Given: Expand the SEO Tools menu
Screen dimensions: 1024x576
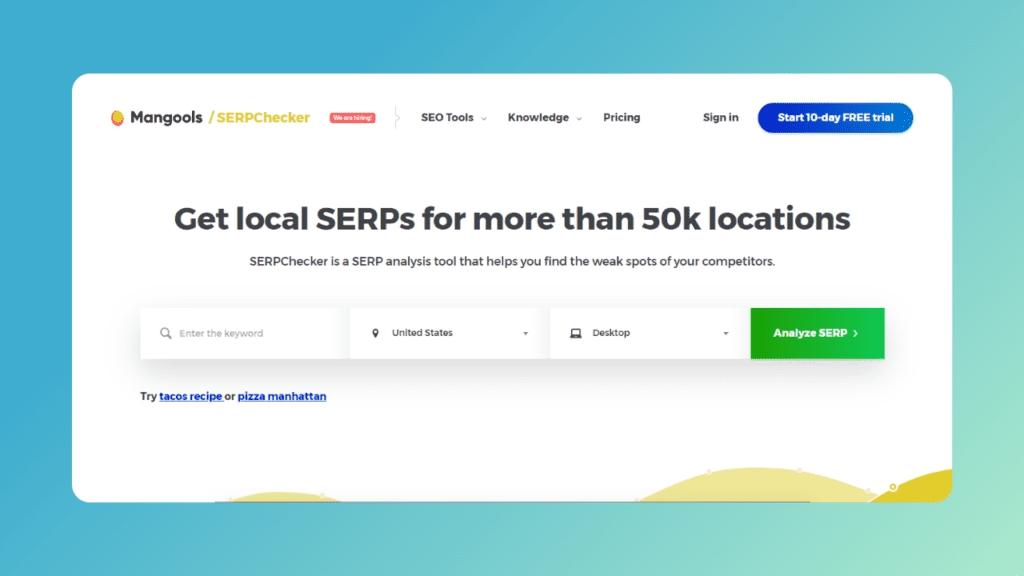Looking at the screenshot, I should click(x=453, y=118).
